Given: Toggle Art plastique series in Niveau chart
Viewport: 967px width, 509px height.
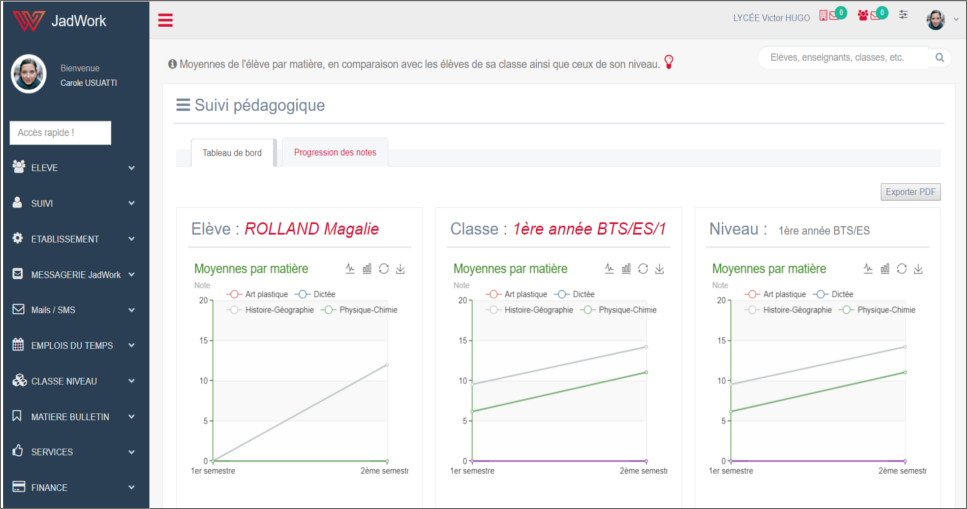Looking at the screenshot, I should (775, 294).
